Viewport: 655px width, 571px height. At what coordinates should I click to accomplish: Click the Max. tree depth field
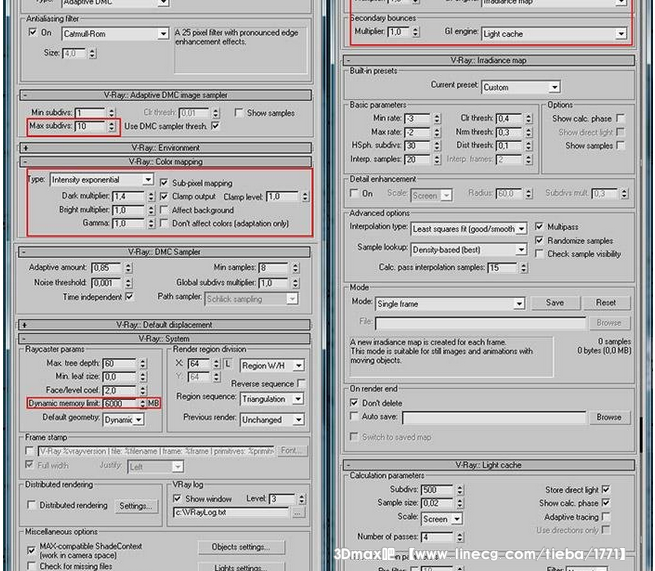(x=120, y=363)
